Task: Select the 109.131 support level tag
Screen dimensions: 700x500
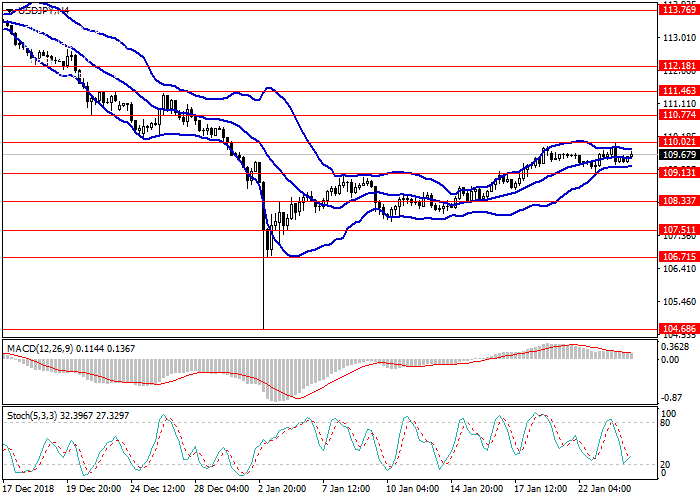Action: [679, 172]
